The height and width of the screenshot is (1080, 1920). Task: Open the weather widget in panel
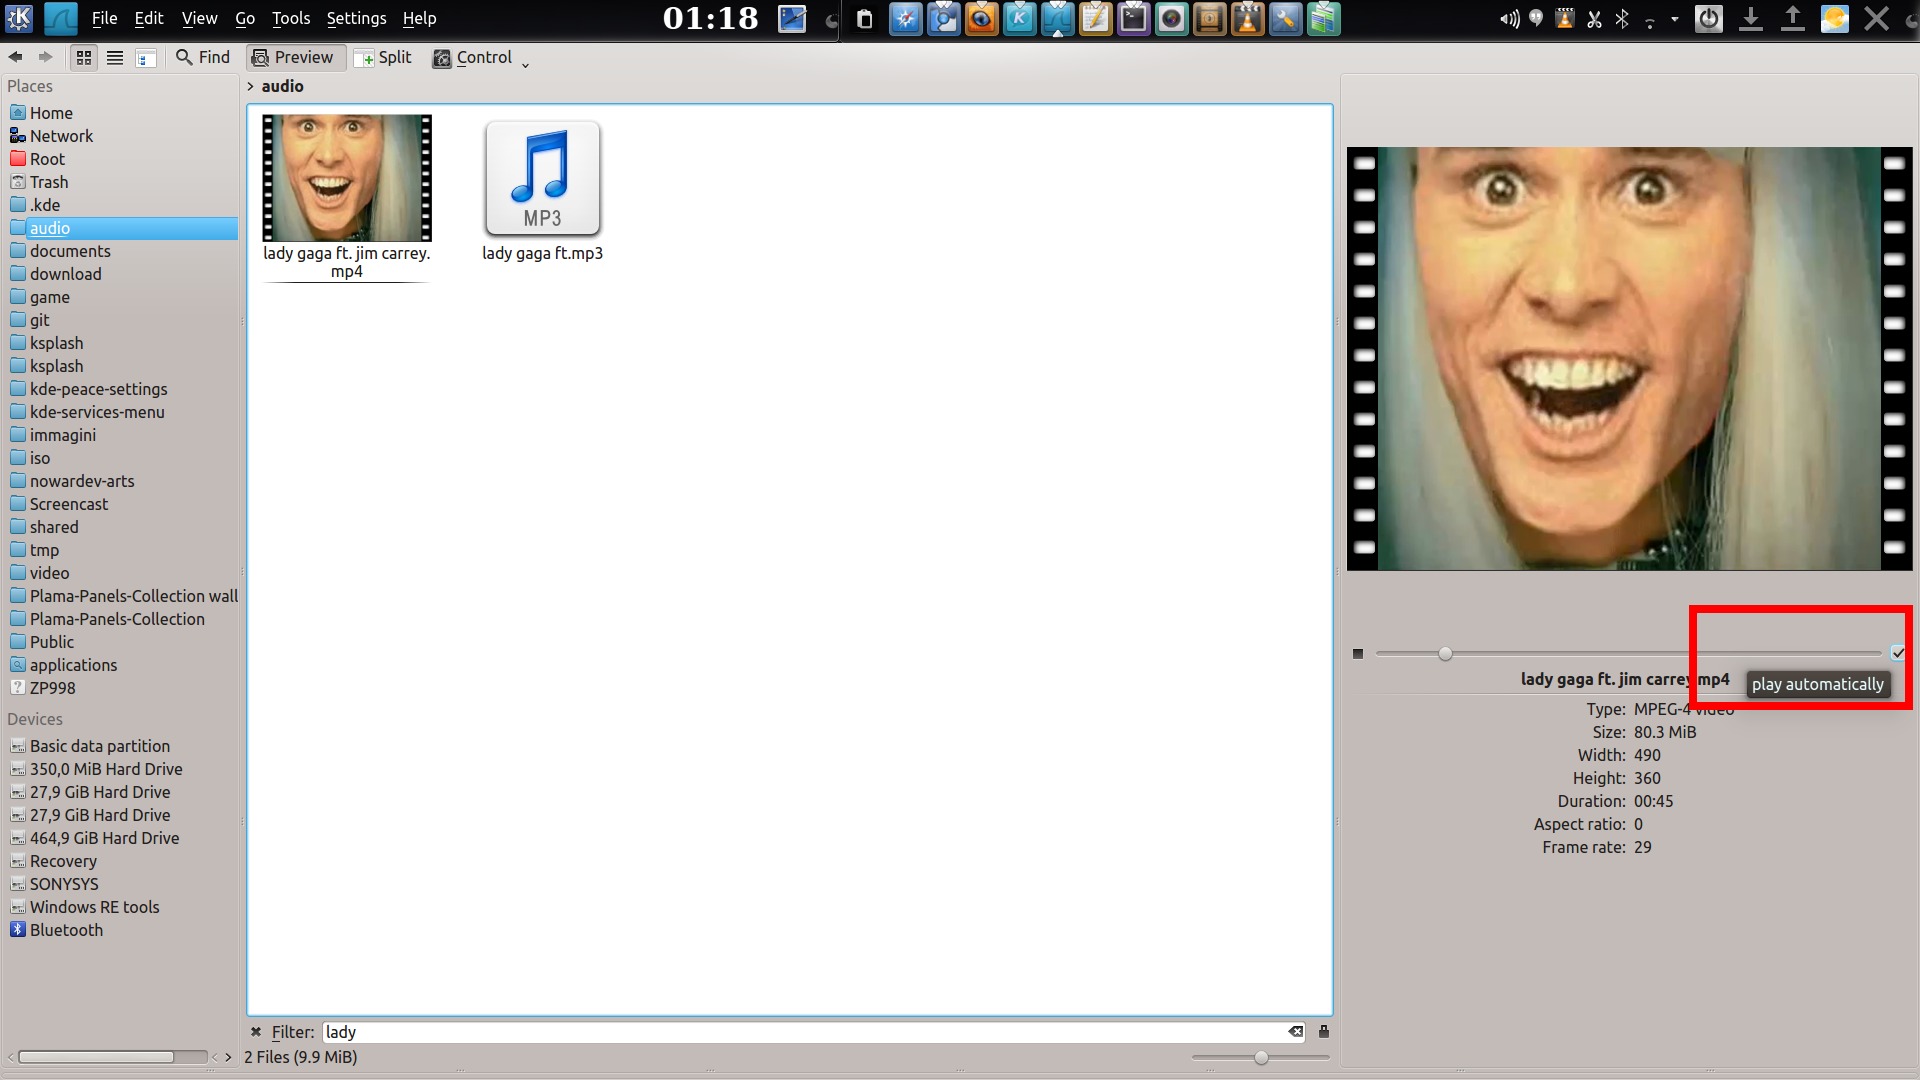(x=1835, y=19)
